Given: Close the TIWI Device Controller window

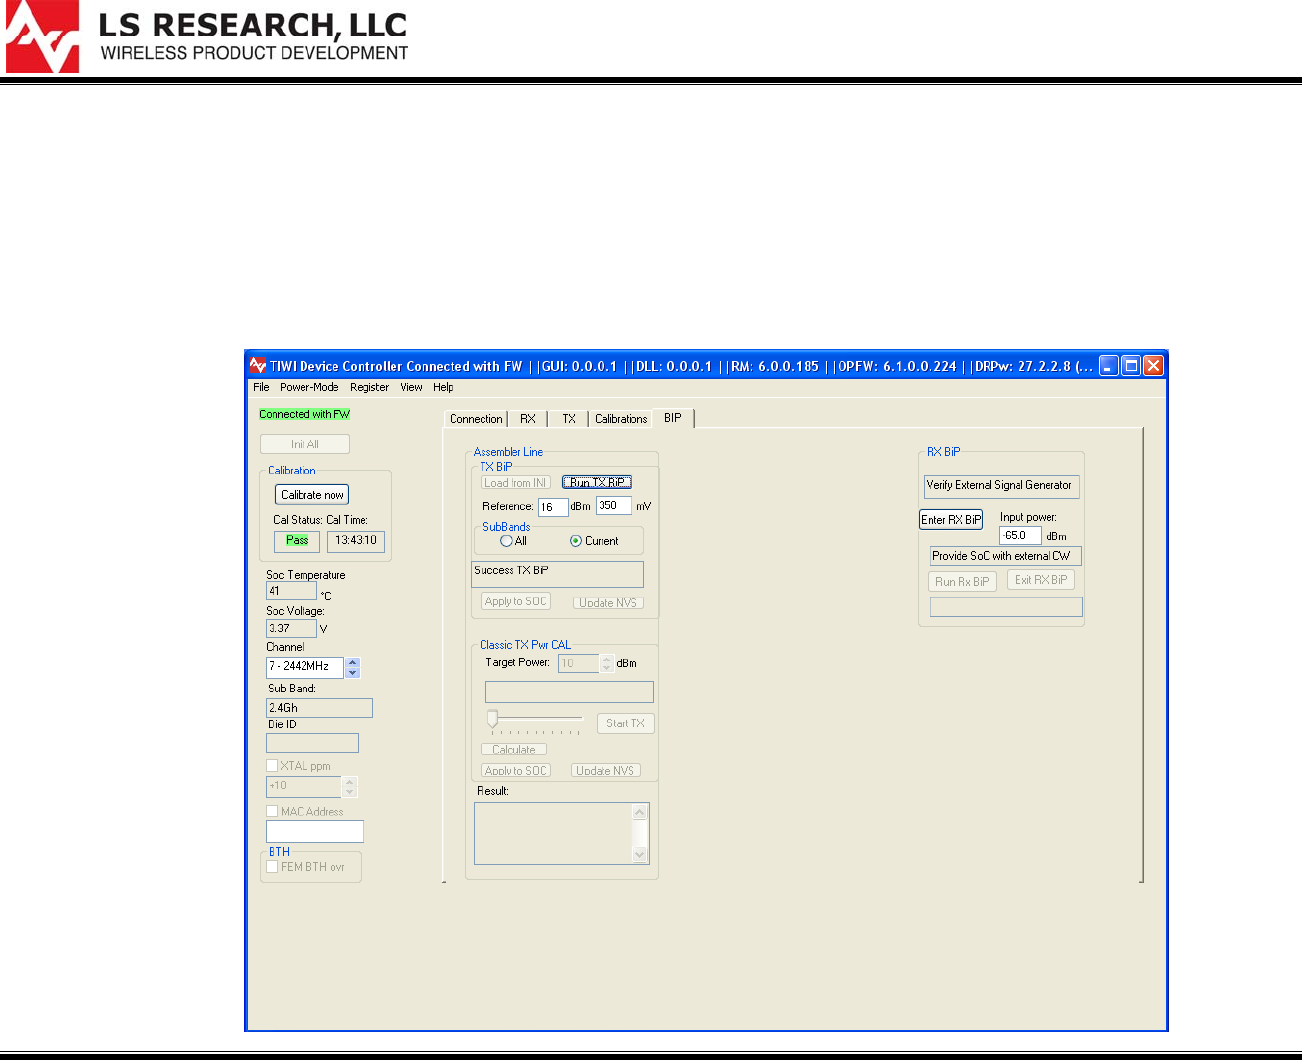Looking at the screenshot, I should 1153,366.
